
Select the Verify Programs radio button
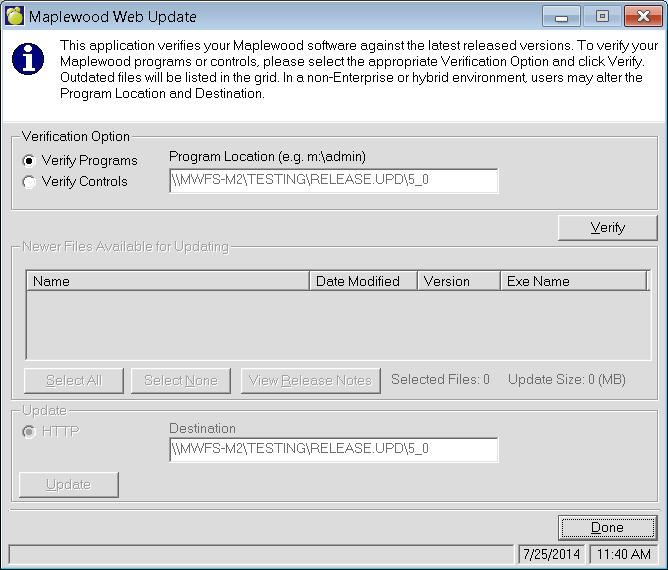coord(30,160)
